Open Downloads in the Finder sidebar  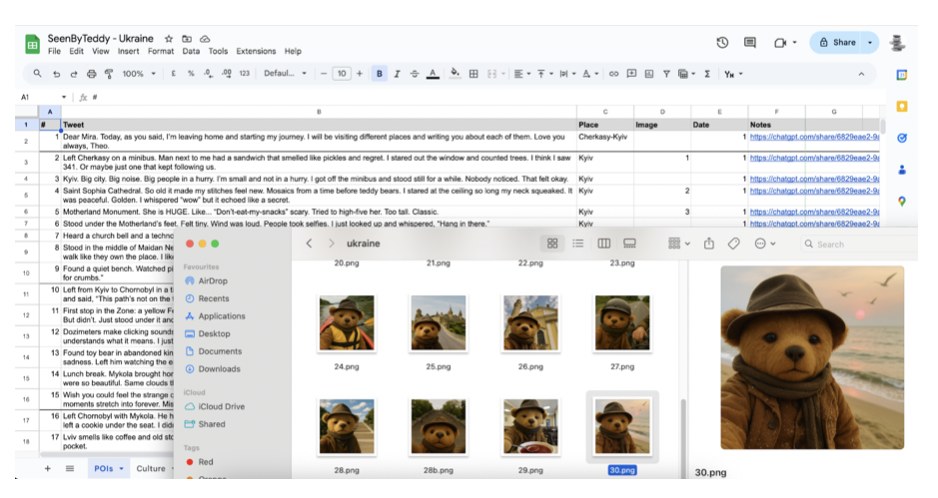pyautogui.click(x=213, y=369)
